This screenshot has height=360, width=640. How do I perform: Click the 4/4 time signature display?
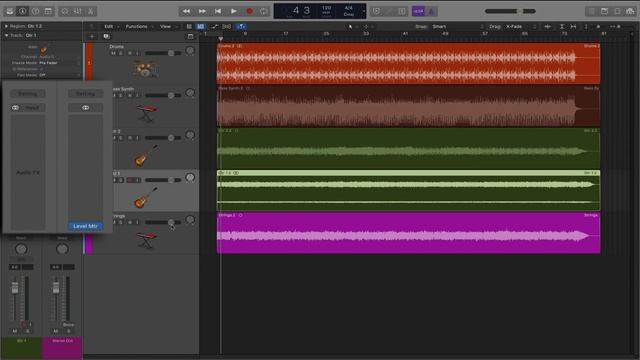pos(349,8)
